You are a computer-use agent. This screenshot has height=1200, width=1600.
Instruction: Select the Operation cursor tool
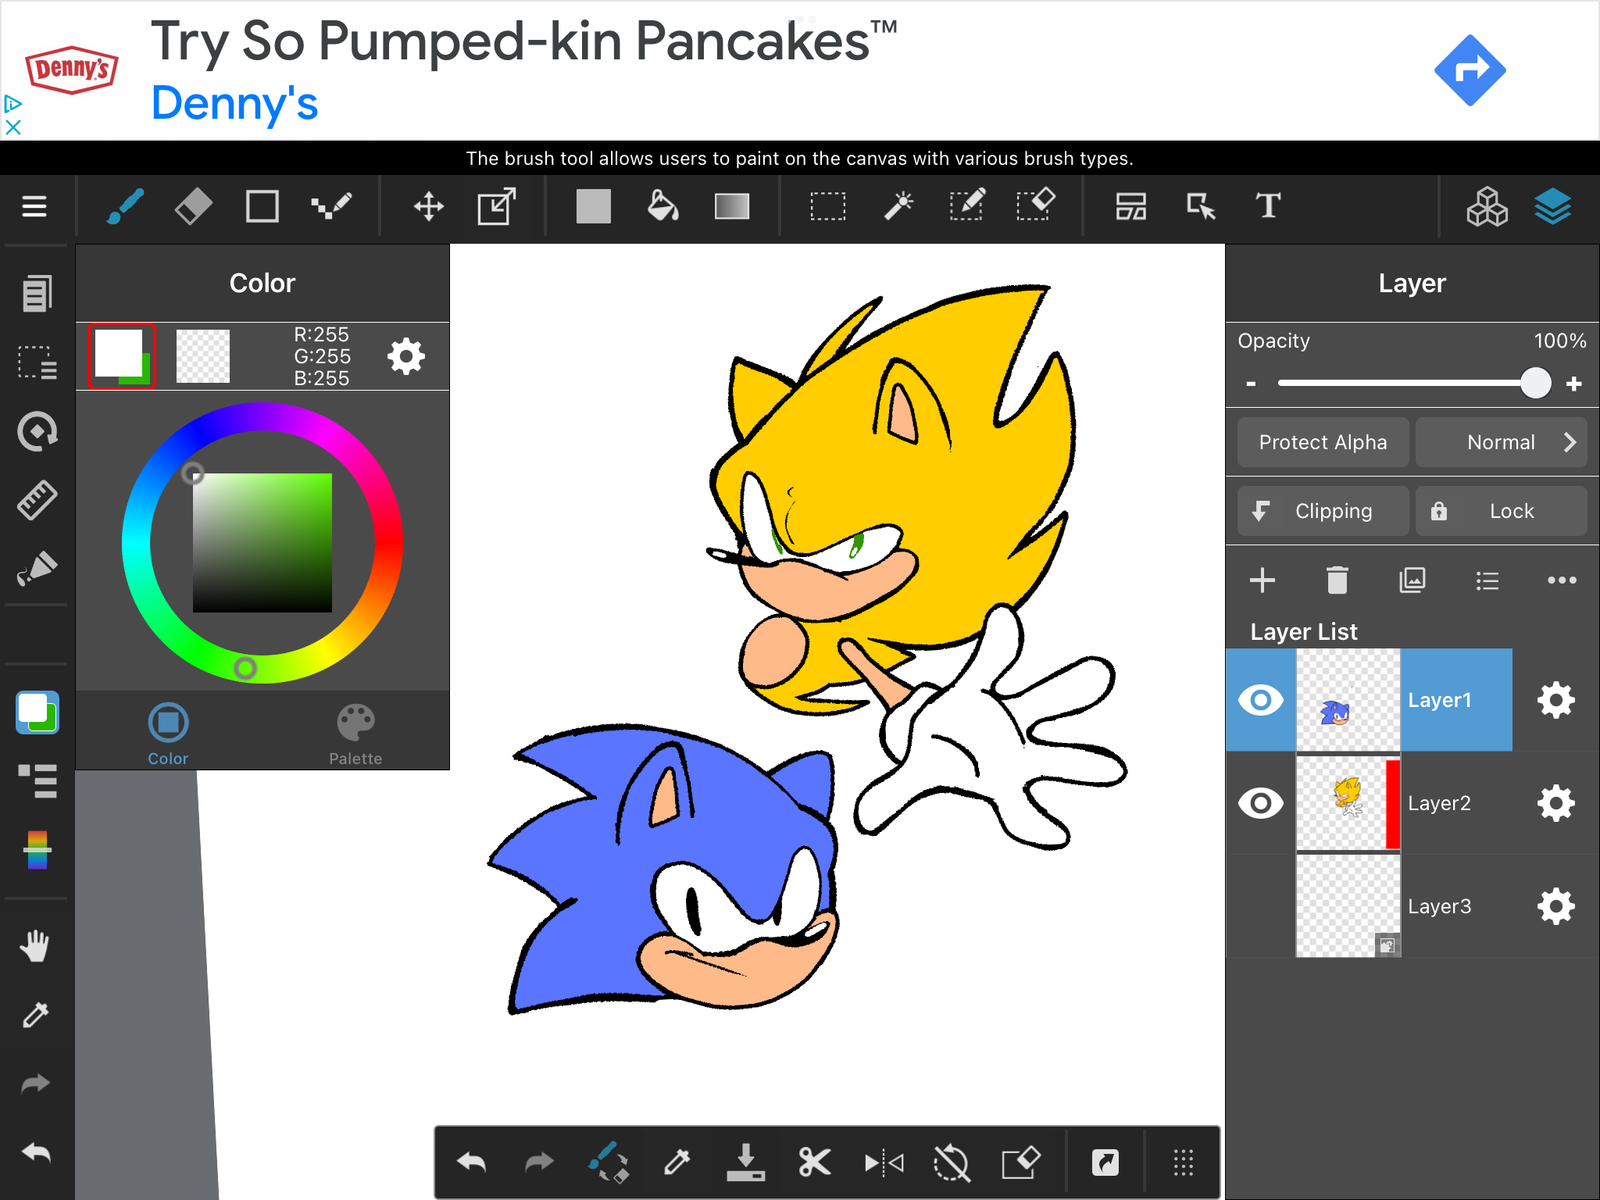[x=1200, y=206]
